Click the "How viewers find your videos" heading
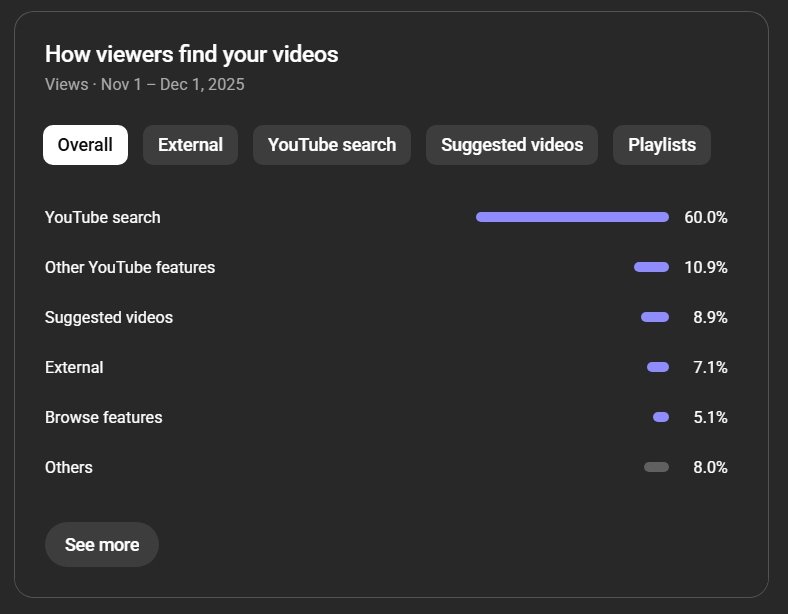 [x=192, y=54]
